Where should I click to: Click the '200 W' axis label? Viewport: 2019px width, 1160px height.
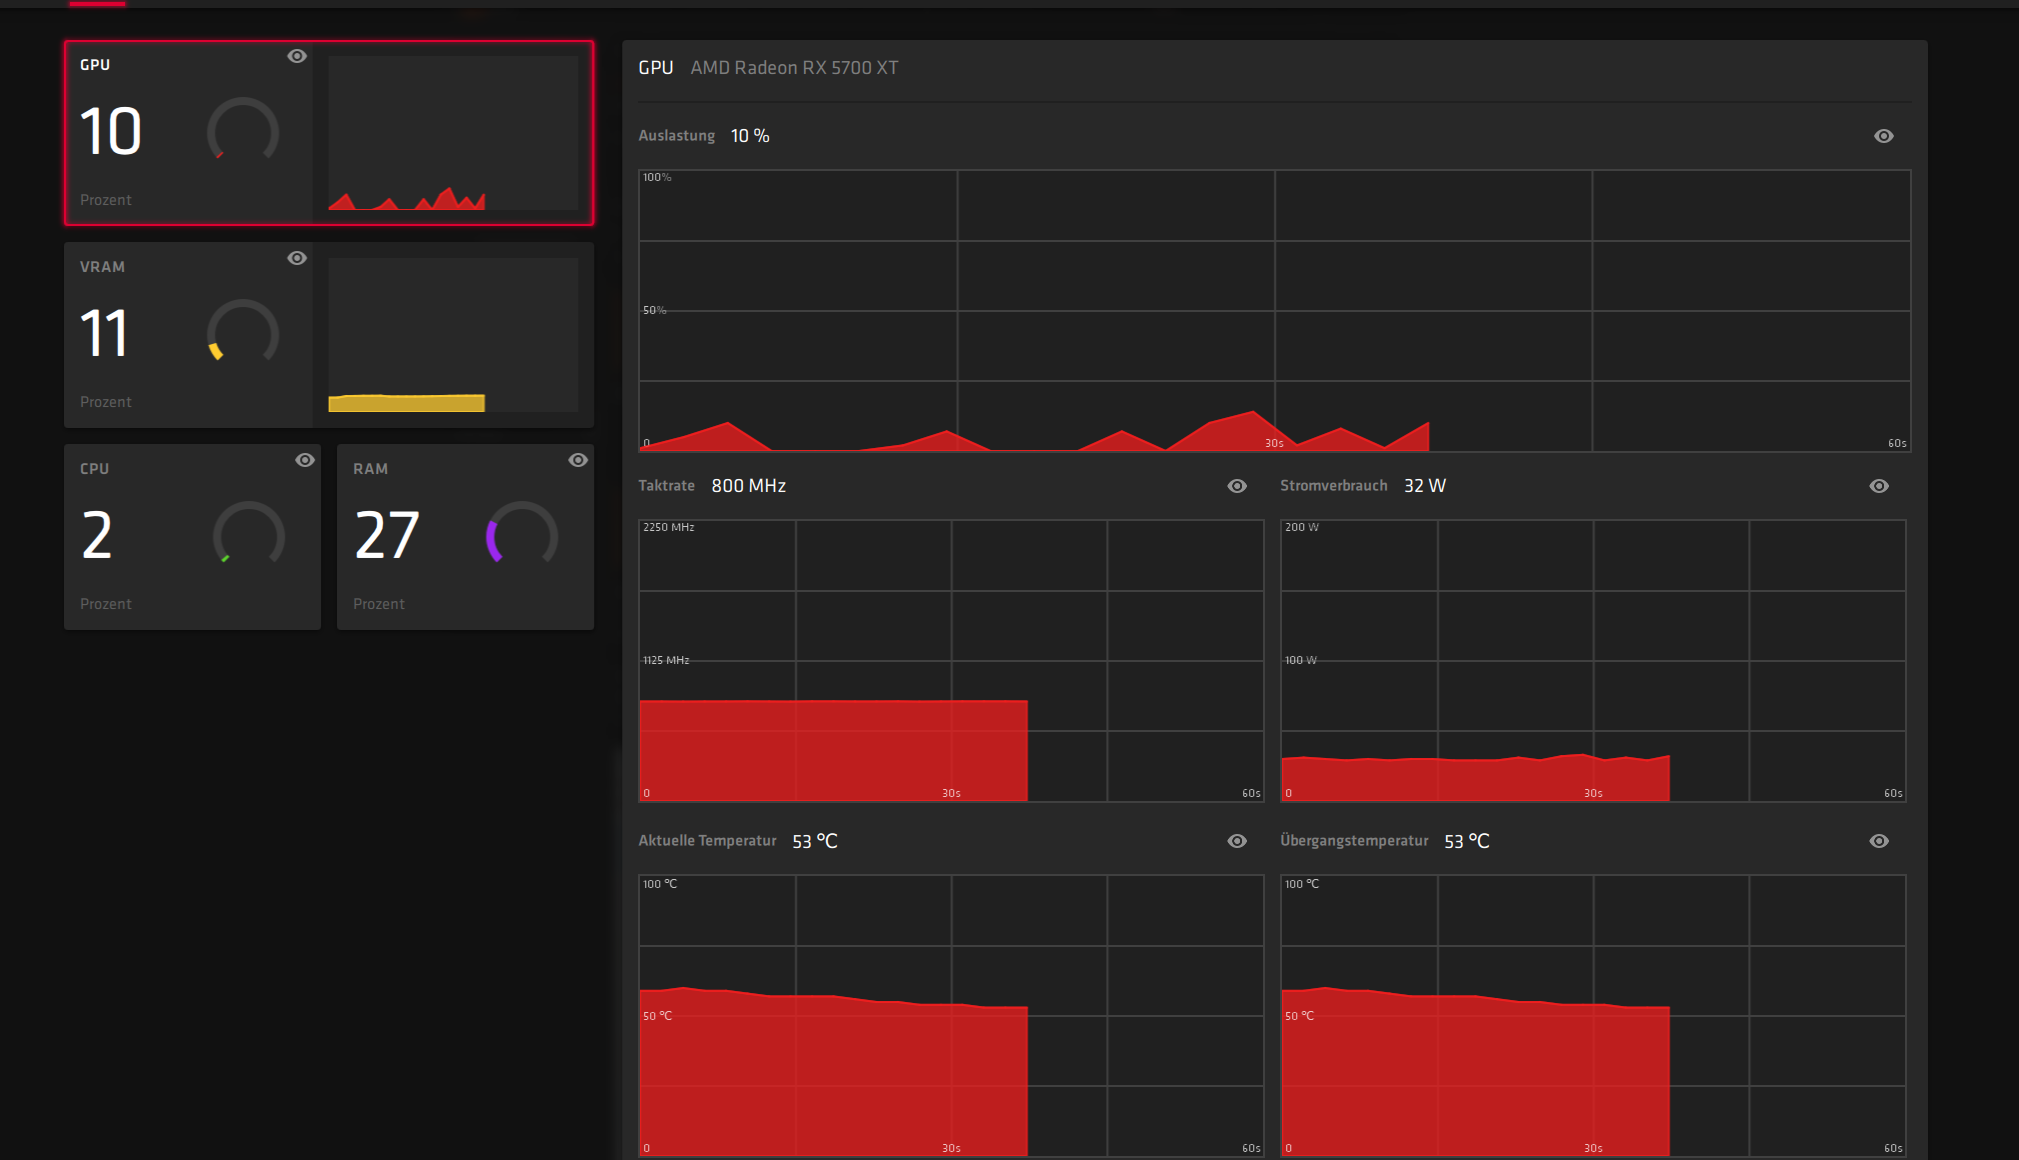tap(1302, 527)
